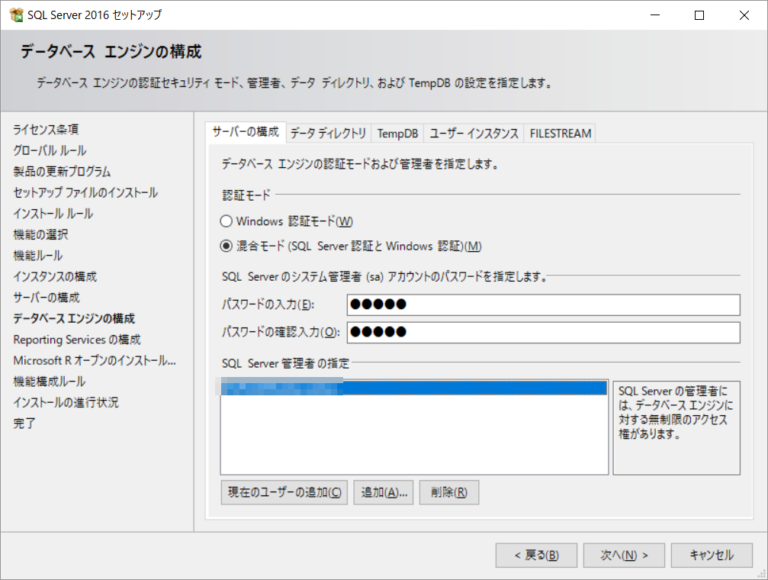Click the パスワードの確認入力 field
Image resolution: width=768 pixels, height=580 pixels.
(x=542, y=332)
